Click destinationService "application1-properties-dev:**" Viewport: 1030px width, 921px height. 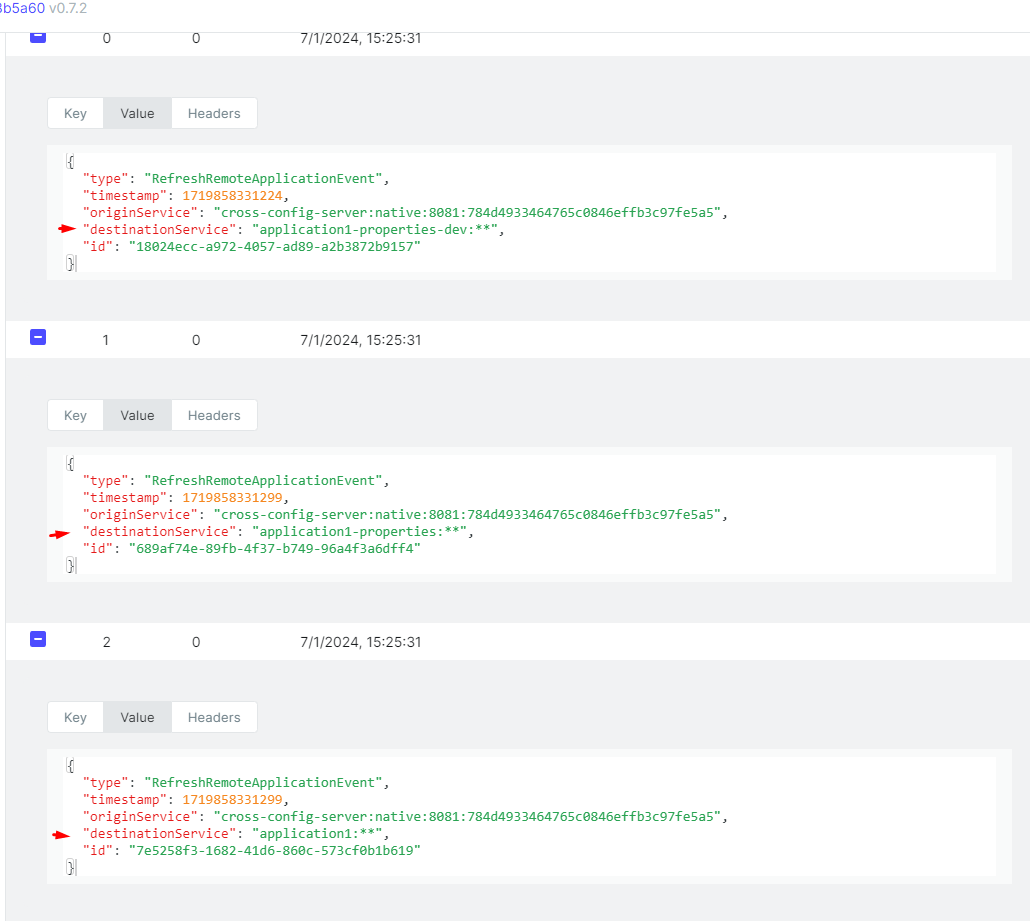(x=375, y=230)
